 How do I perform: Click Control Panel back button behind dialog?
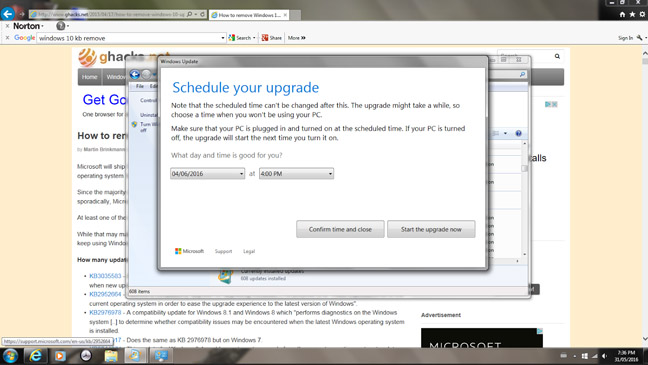pyautogui.click(x=134, y=74)
